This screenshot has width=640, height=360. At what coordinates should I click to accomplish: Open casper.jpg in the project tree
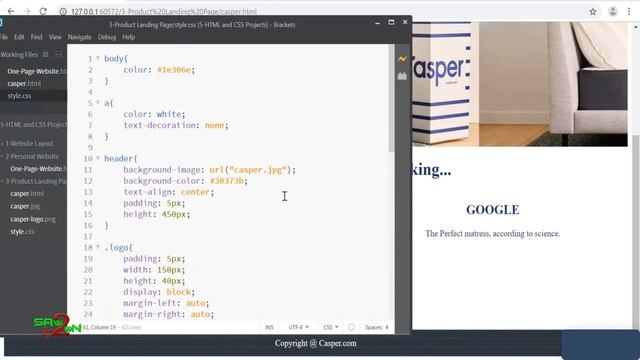(x=25, y=207)
